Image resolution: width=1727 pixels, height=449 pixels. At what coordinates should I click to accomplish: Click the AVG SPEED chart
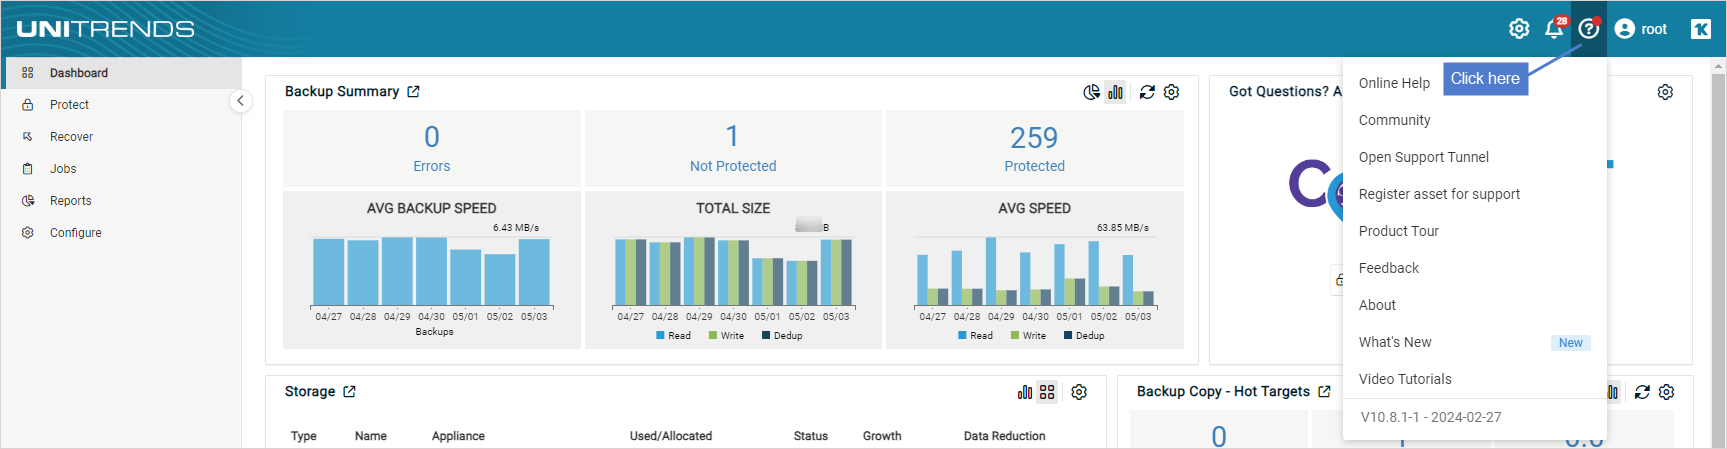coord(1035,270)
